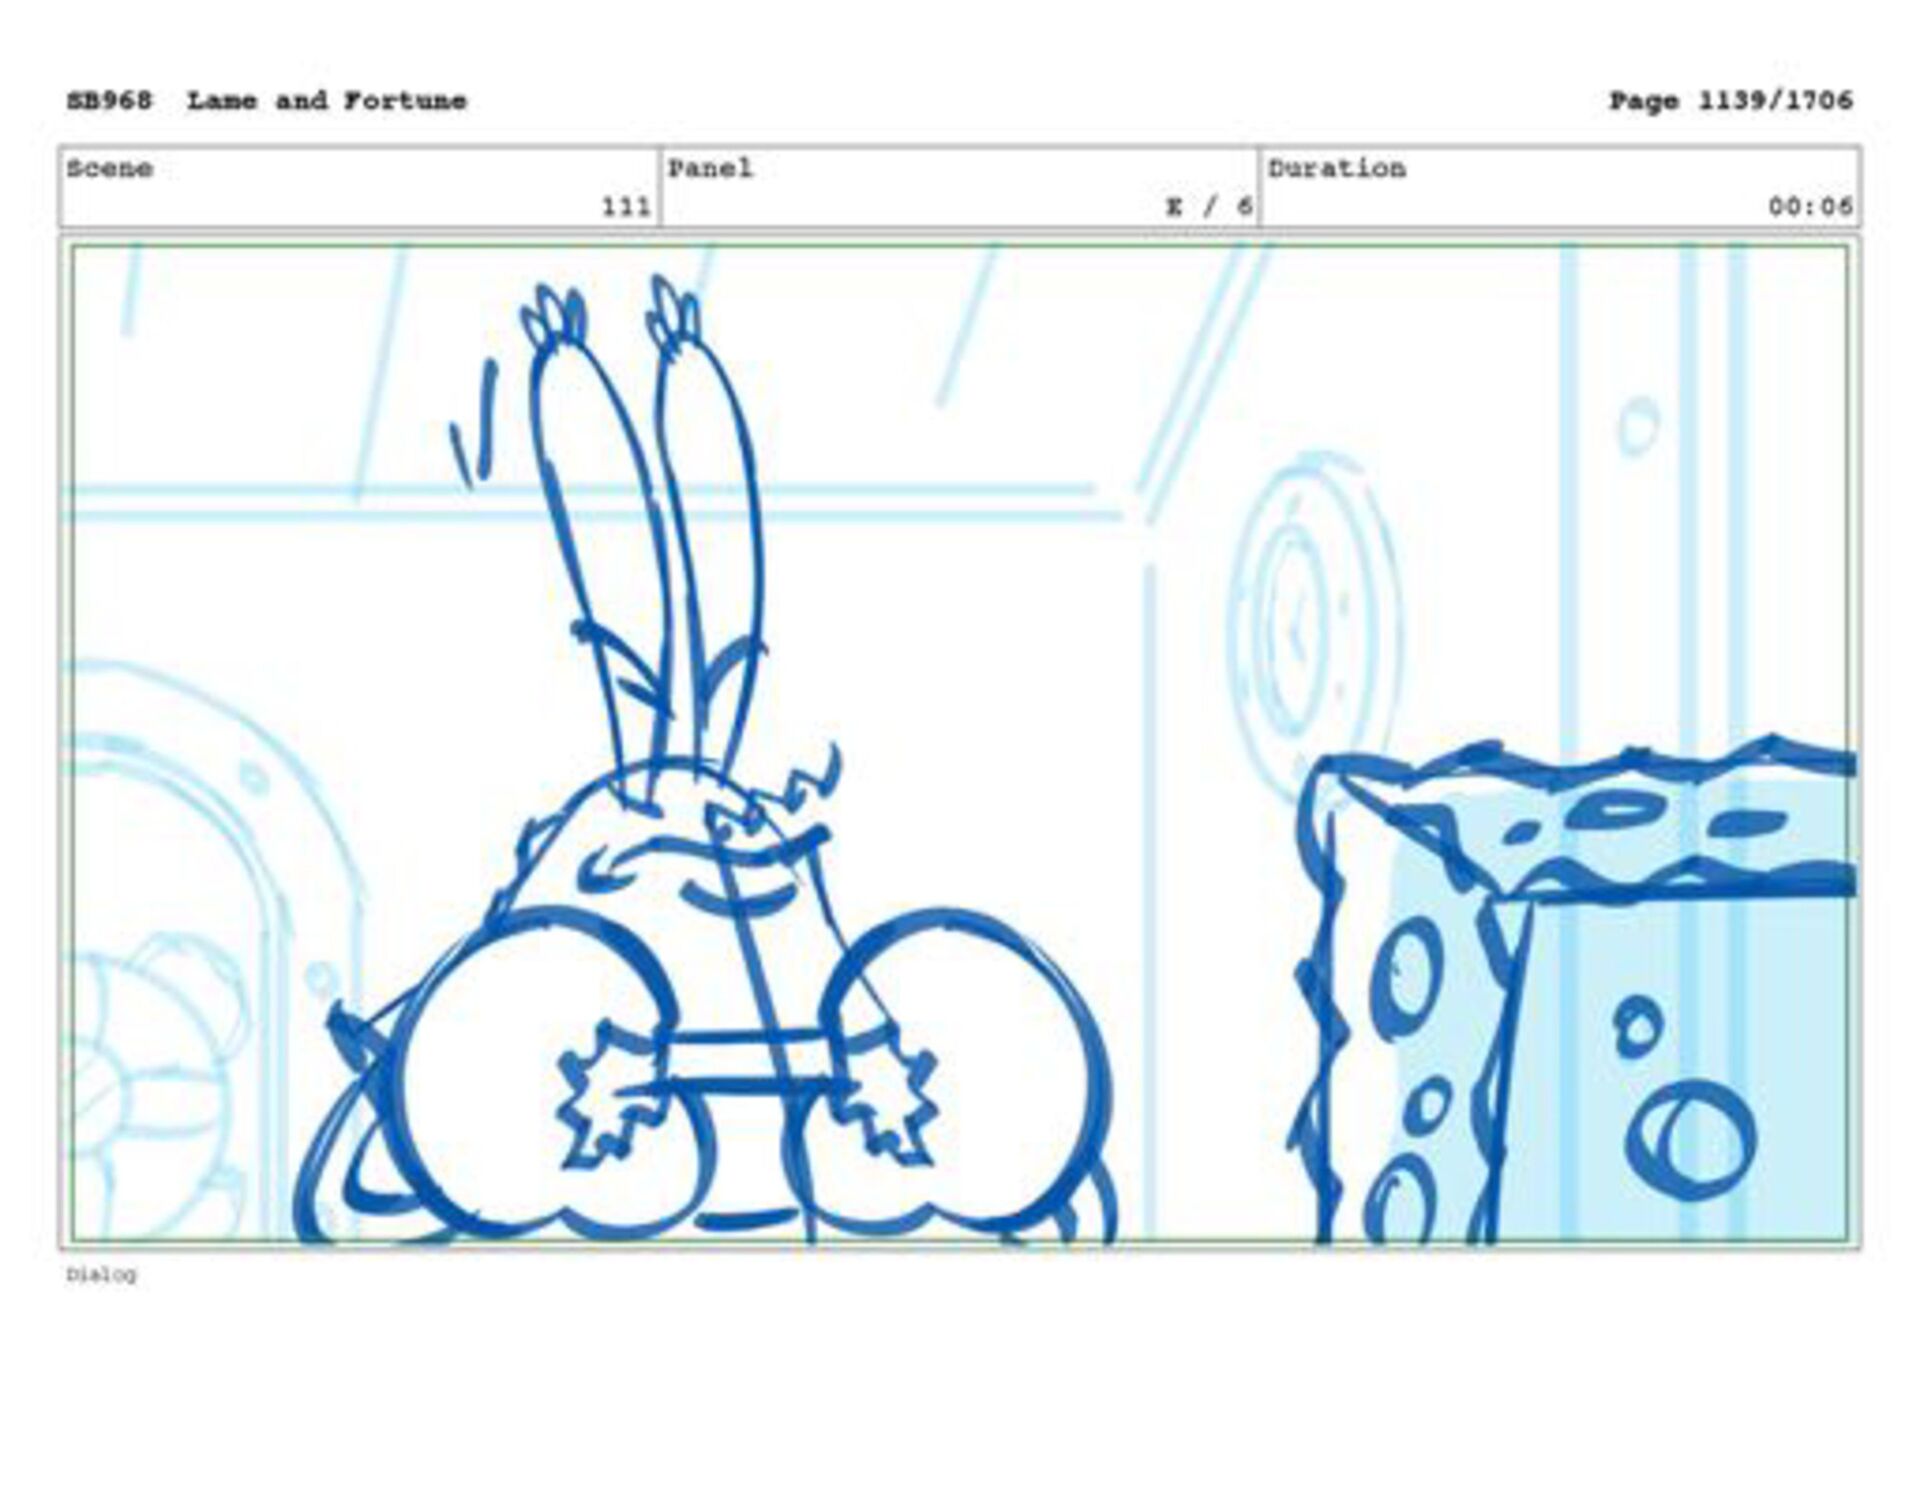Click the scene number '111'

625,207
